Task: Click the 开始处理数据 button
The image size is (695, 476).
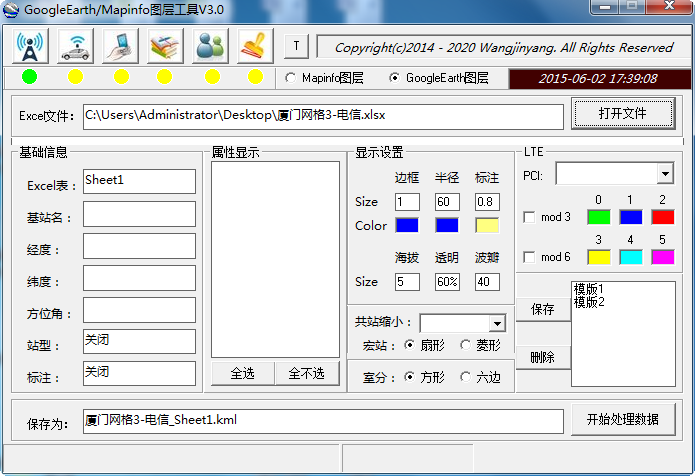Action: tap(623, 419)
